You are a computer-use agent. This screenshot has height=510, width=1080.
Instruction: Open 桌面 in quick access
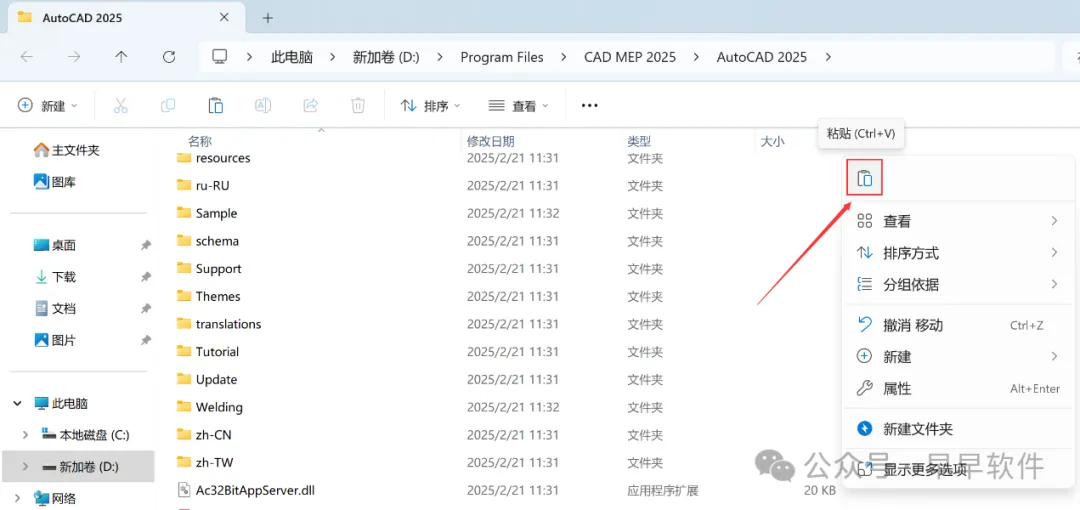coord(55,245)
